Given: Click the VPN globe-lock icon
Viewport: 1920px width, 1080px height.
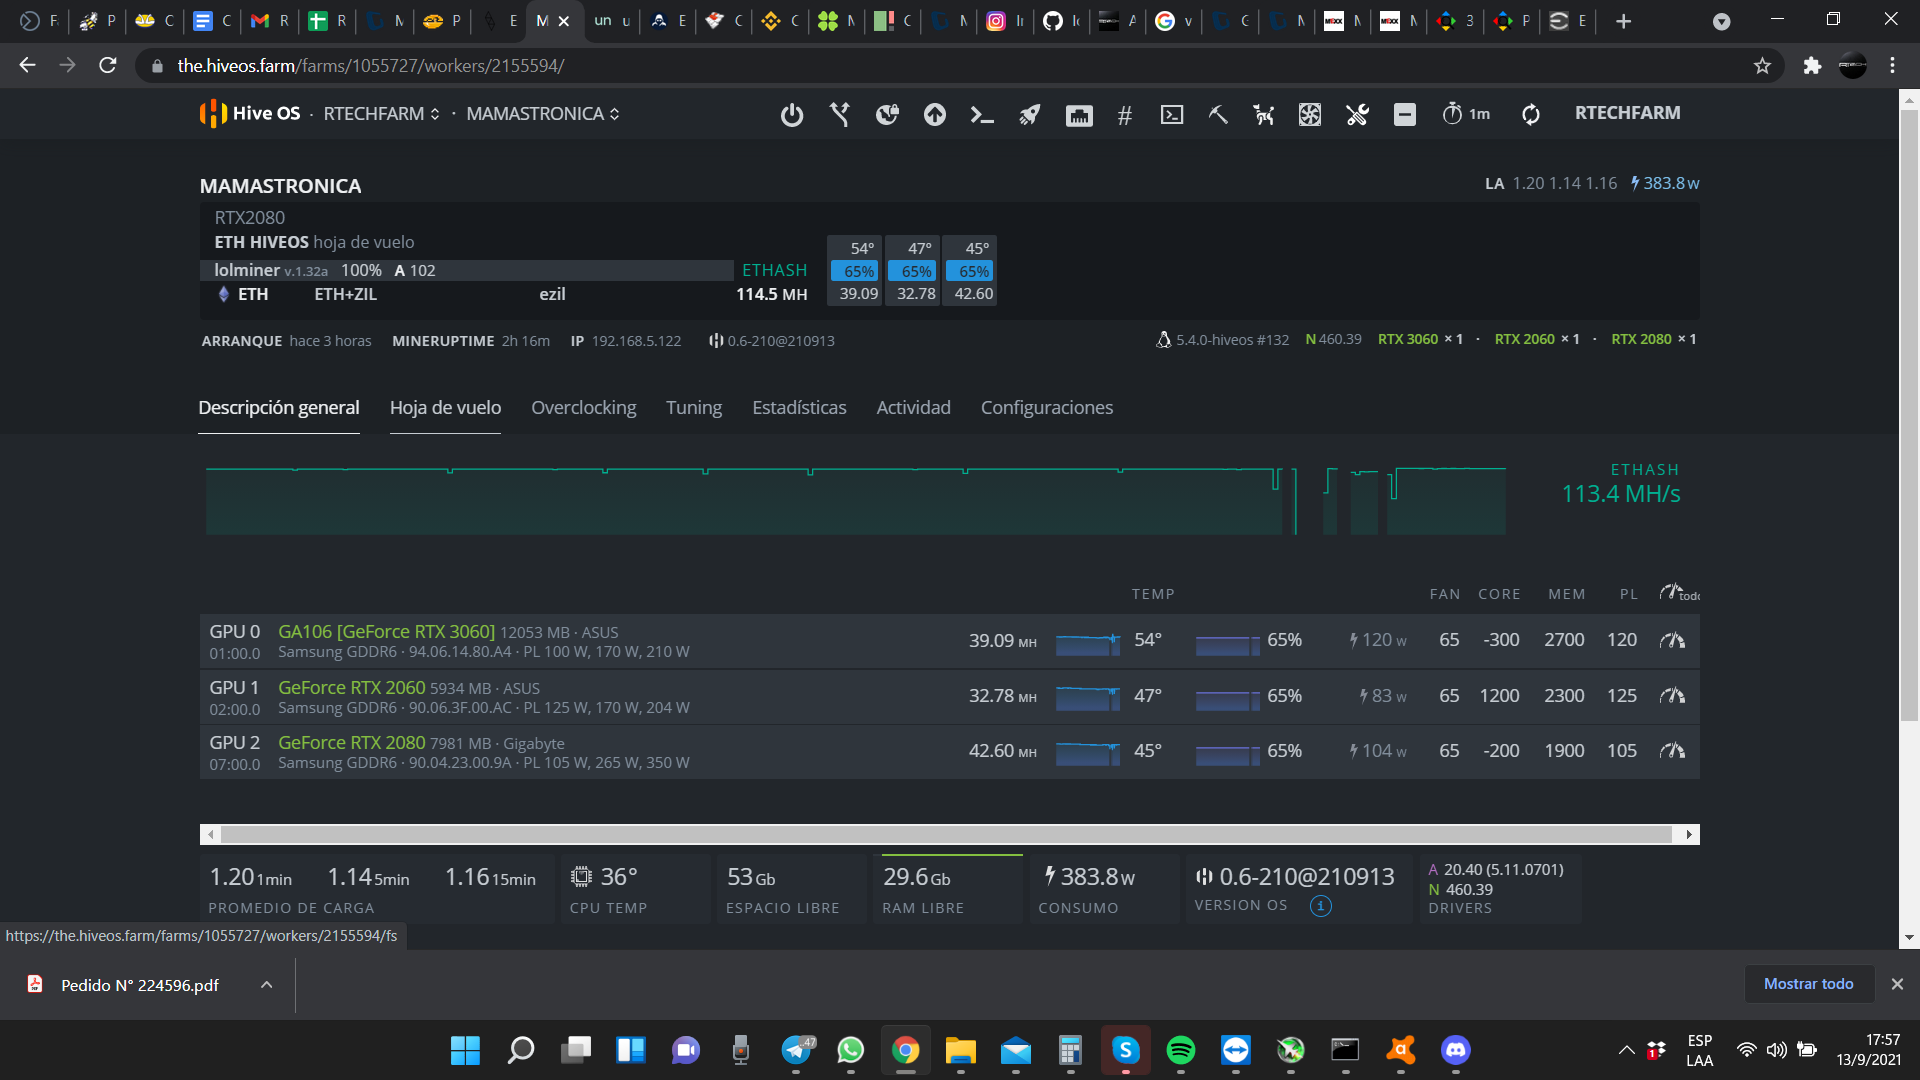Looking at the screenshot, I should 887,115.
